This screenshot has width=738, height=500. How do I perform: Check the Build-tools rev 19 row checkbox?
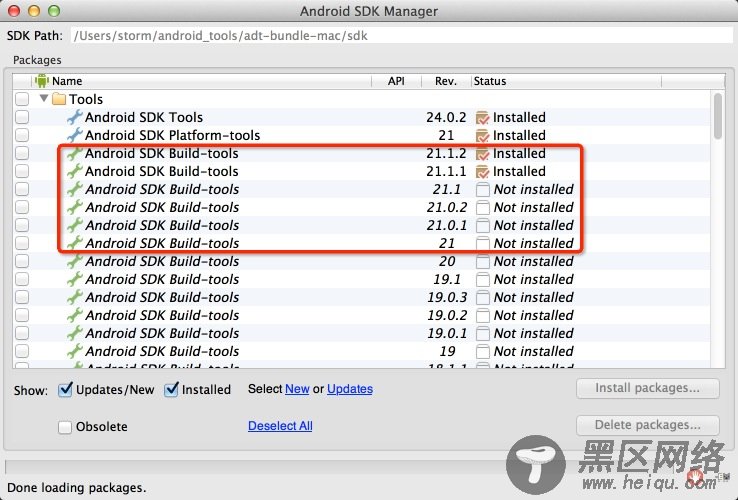coord(22,351)
